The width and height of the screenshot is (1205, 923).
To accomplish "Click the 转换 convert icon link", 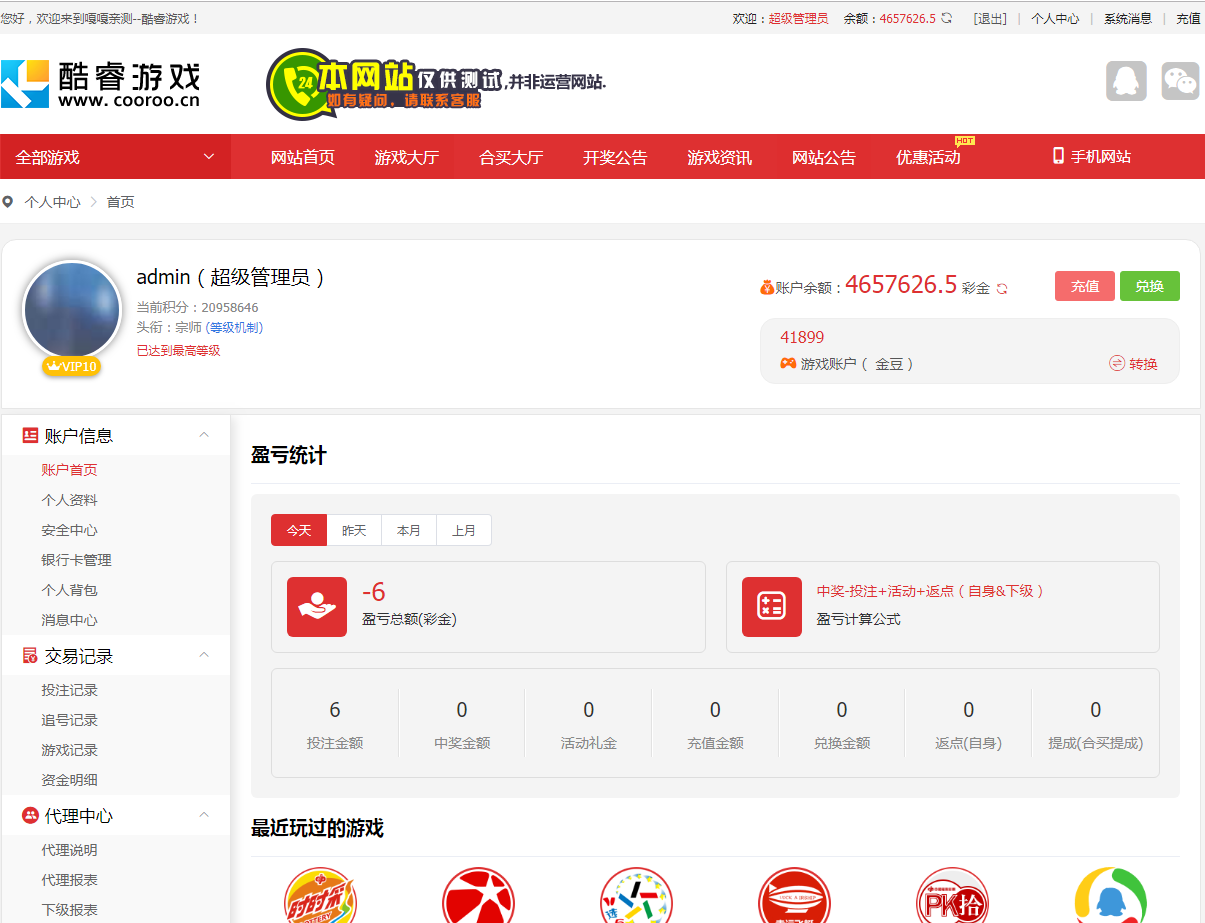I will coord(1133,364).
